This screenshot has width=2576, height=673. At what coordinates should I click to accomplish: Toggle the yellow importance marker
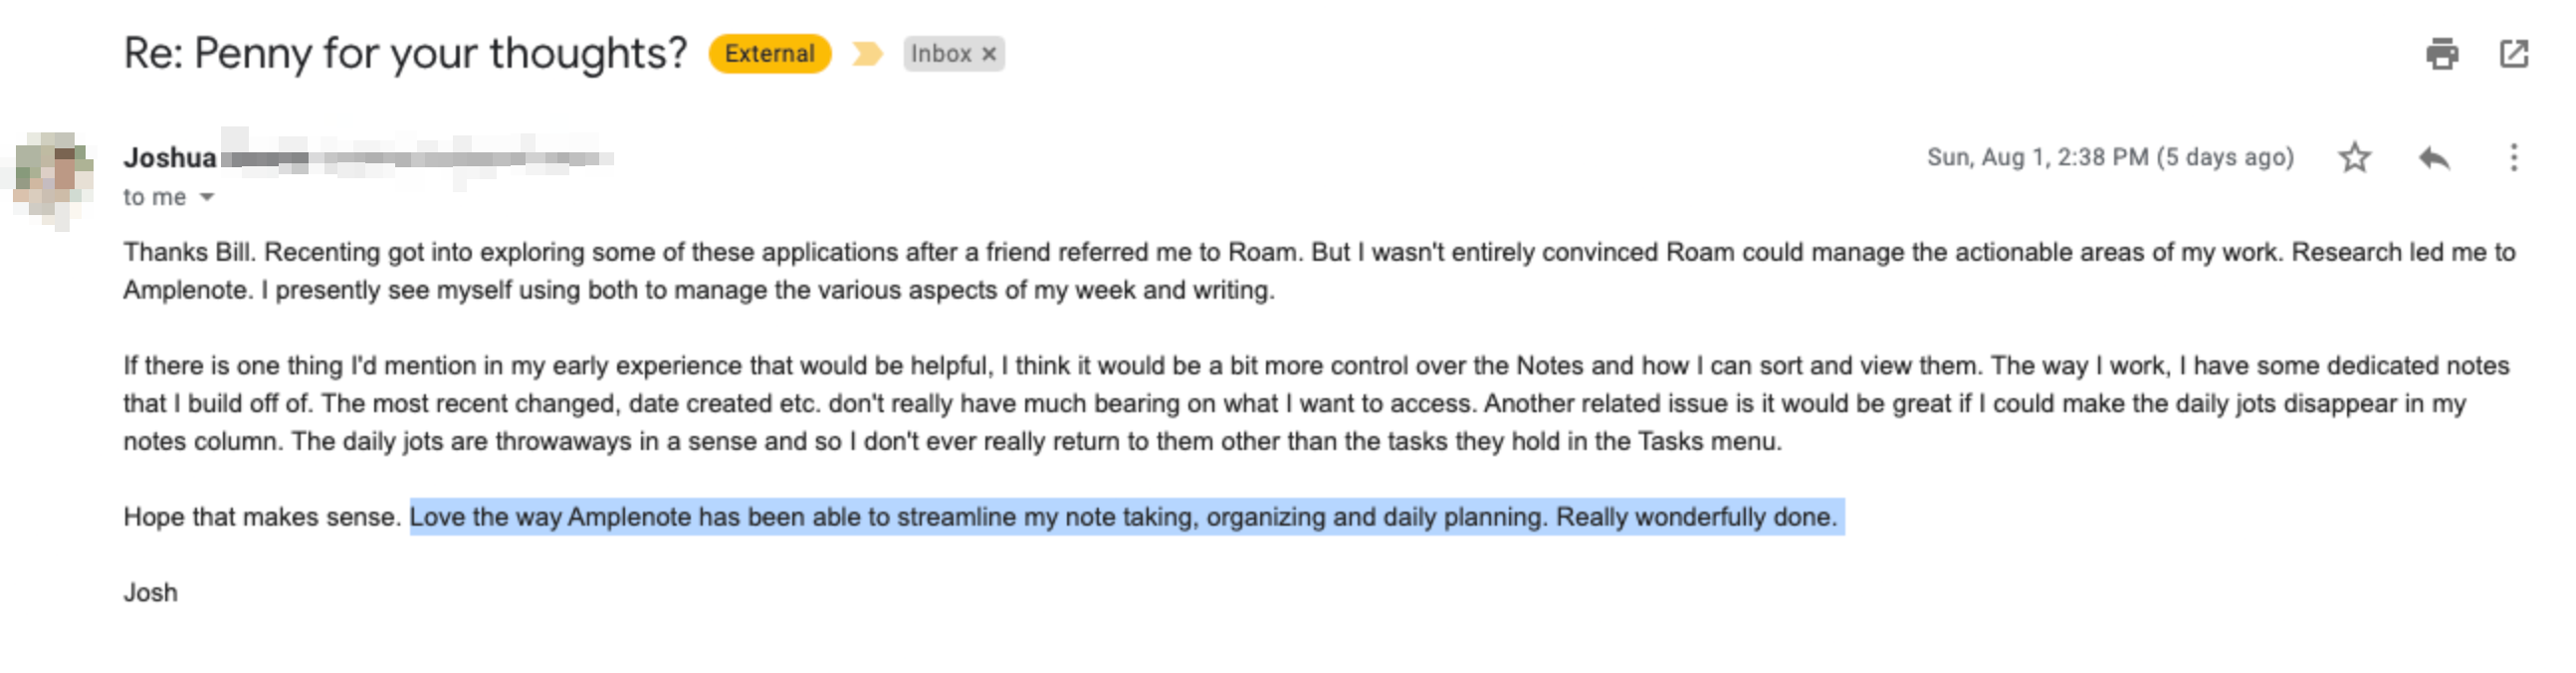[867, 53]
